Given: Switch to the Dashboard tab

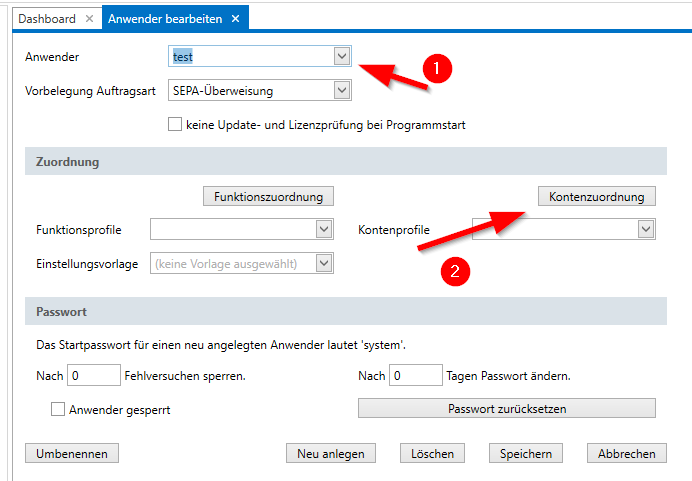Looking at the screenshot, I should tap(47, 19).
